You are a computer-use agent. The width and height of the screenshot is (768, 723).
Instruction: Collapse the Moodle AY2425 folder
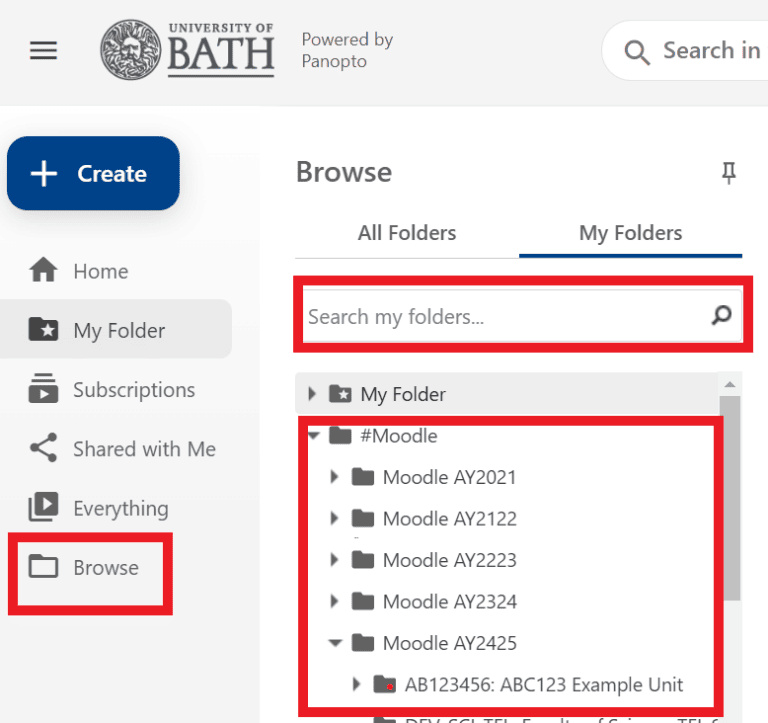336,643
